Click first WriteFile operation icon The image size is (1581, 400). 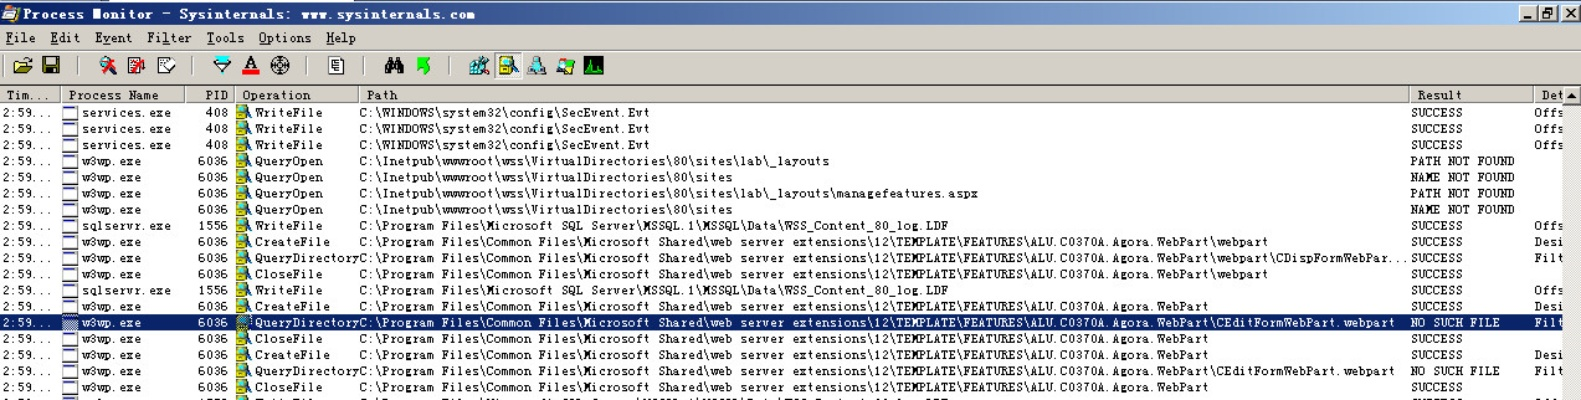tap(243, 113)
